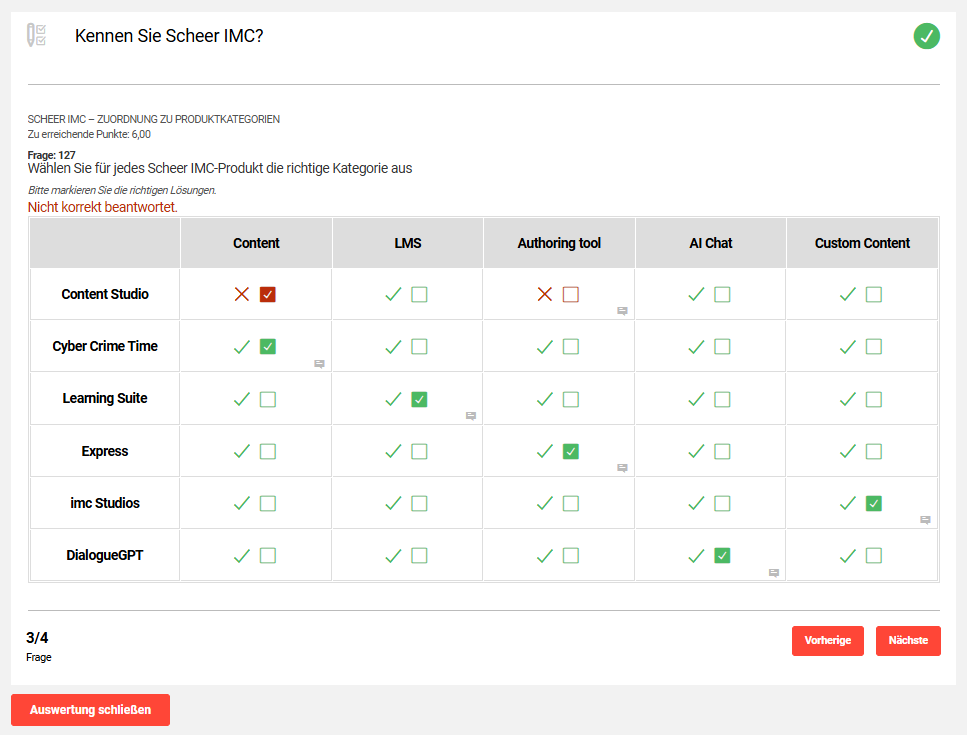Check the Content checkbox for imc Studios
This screenshot has height=735, width=967.
click(x=268, y=503)
